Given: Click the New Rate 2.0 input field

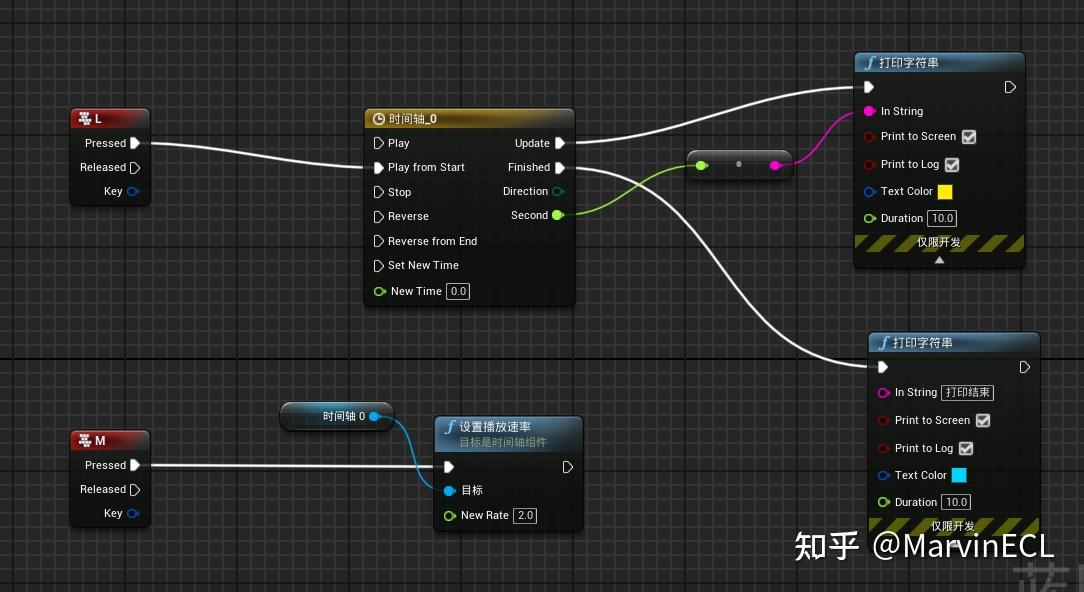Looking at the screenshot, I should click(525, 515).
